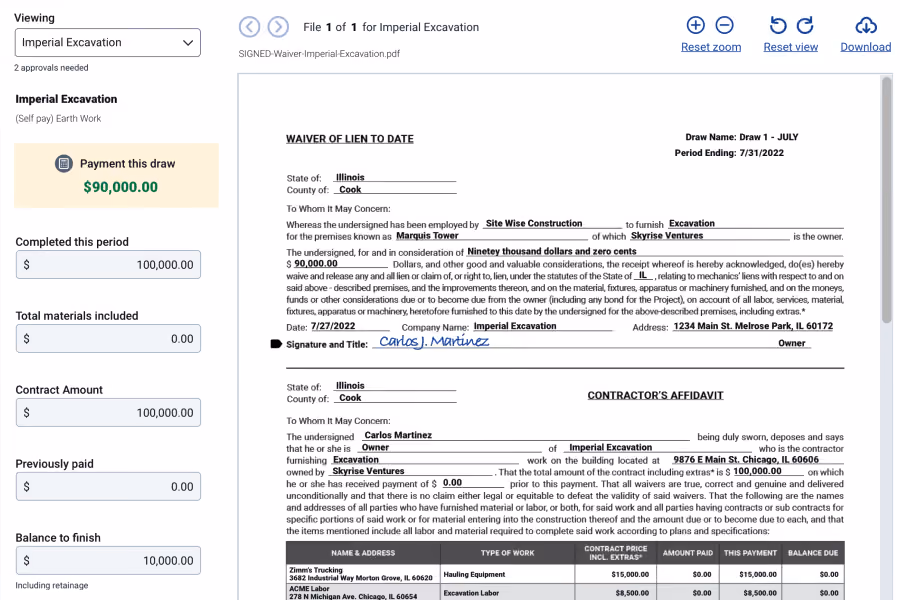Click the 'Period Ending: 7/31/2022' text

pyautogui.click(x=729, y=153)
